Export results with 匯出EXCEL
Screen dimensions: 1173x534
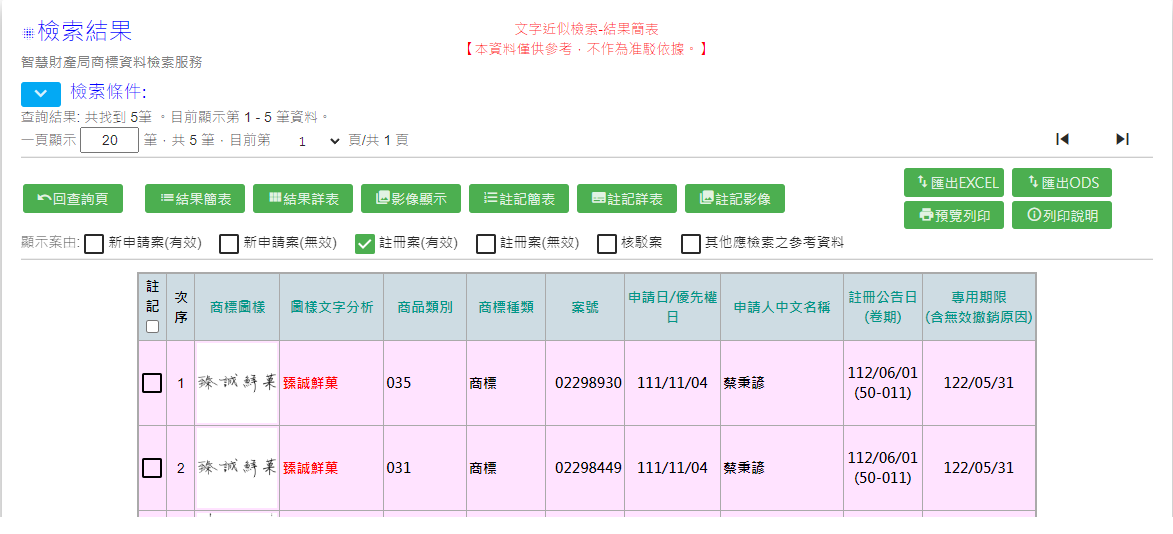click(x=954, y=182)
